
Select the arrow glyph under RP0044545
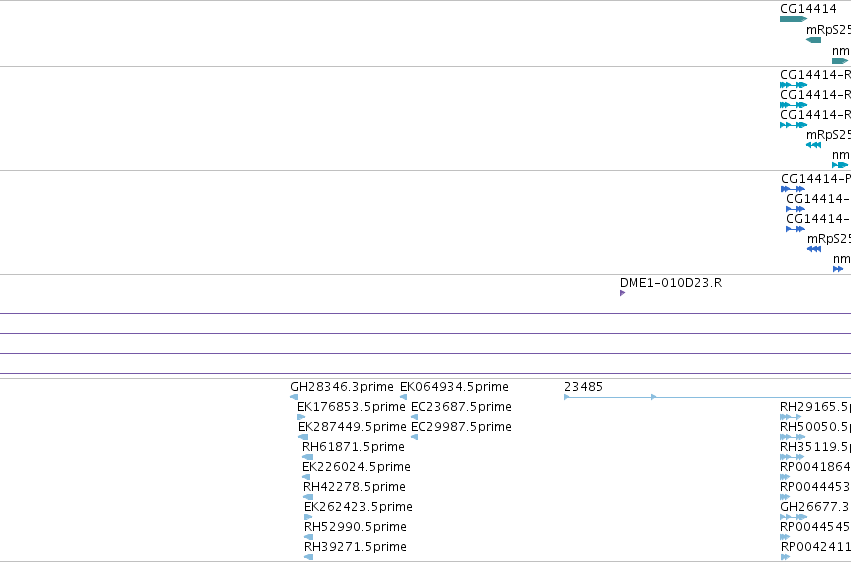pyautogui.click(x=785, y=538)
